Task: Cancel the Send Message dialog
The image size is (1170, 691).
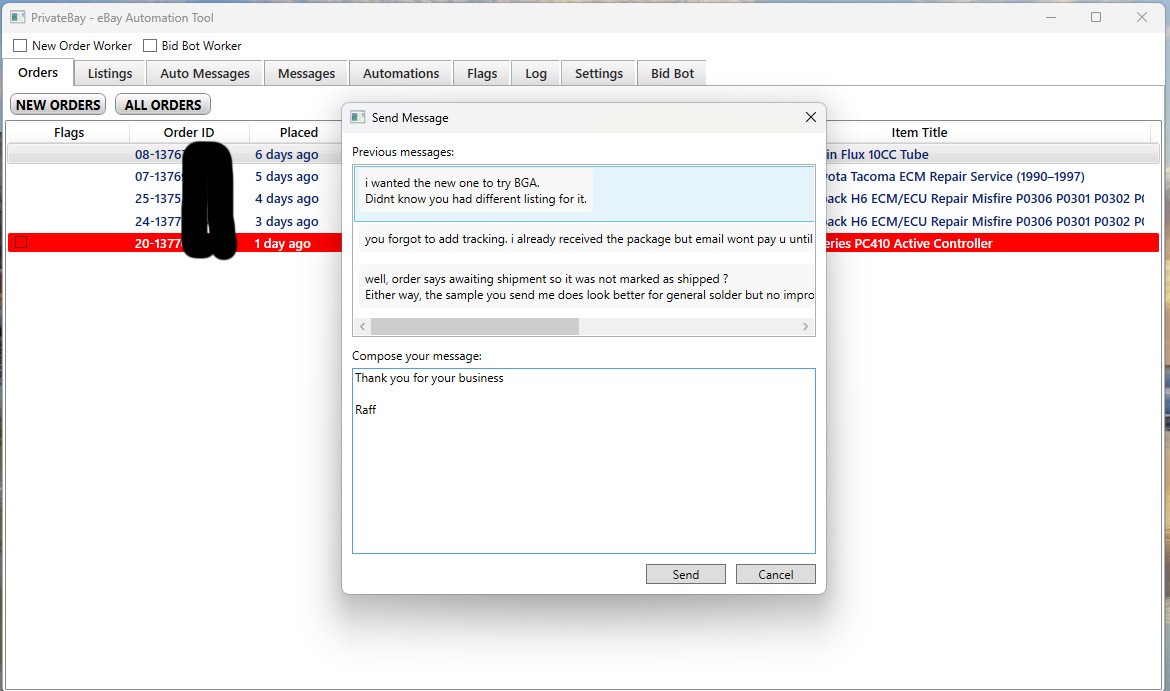Action: click(775, 574)
